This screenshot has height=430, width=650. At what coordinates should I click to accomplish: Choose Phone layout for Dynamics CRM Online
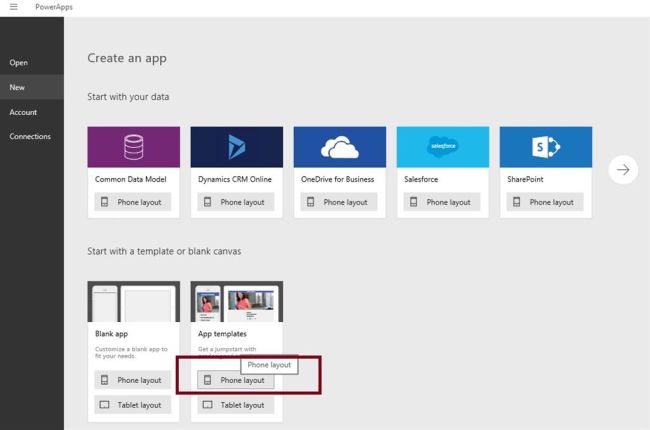(235, 202)
